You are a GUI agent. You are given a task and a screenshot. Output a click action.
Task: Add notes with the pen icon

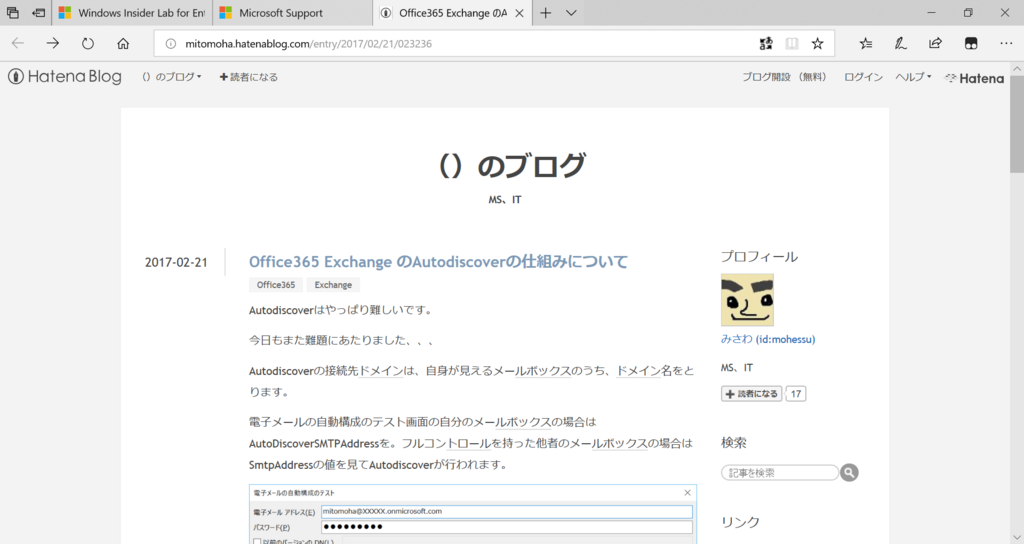[901, 44]
